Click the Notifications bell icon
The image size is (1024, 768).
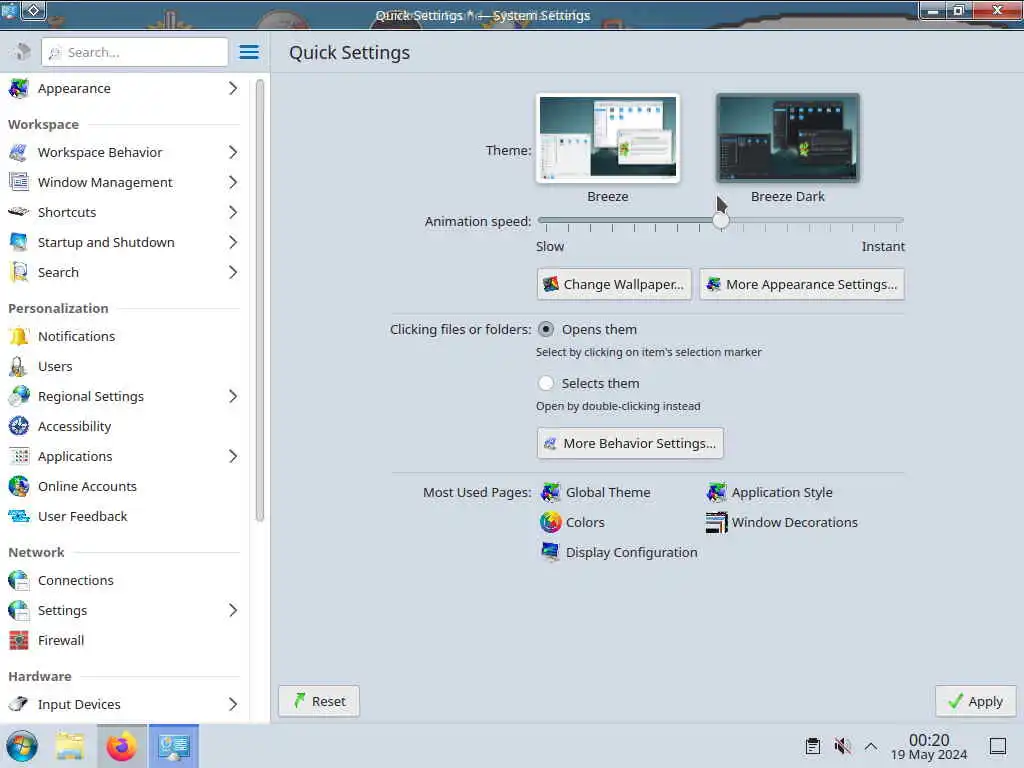[19, 336]
